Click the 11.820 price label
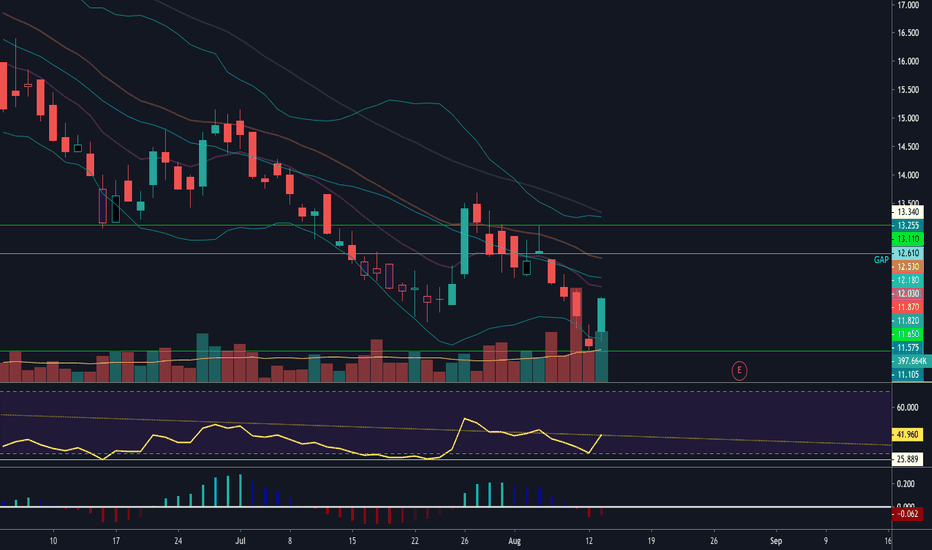The image size is (932, 550). pyautogui.click(x=908, y=320)
